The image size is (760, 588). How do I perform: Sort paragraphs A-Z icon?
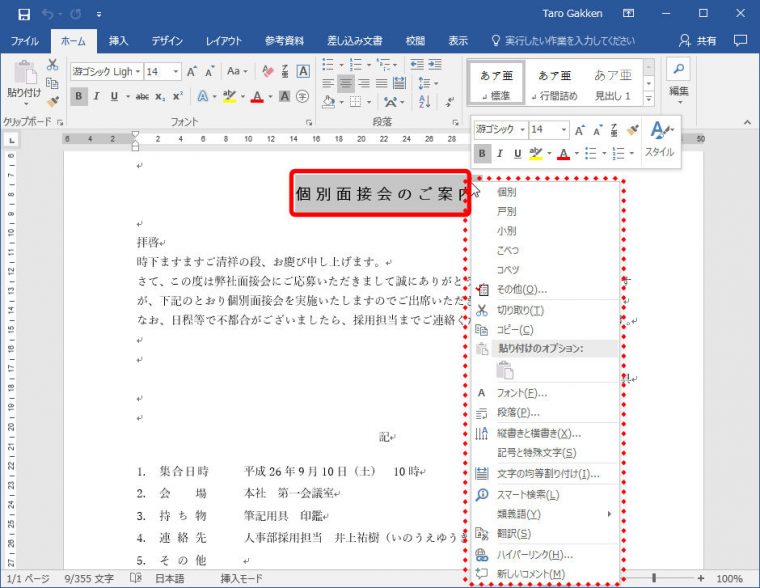(x=425, y=102)
